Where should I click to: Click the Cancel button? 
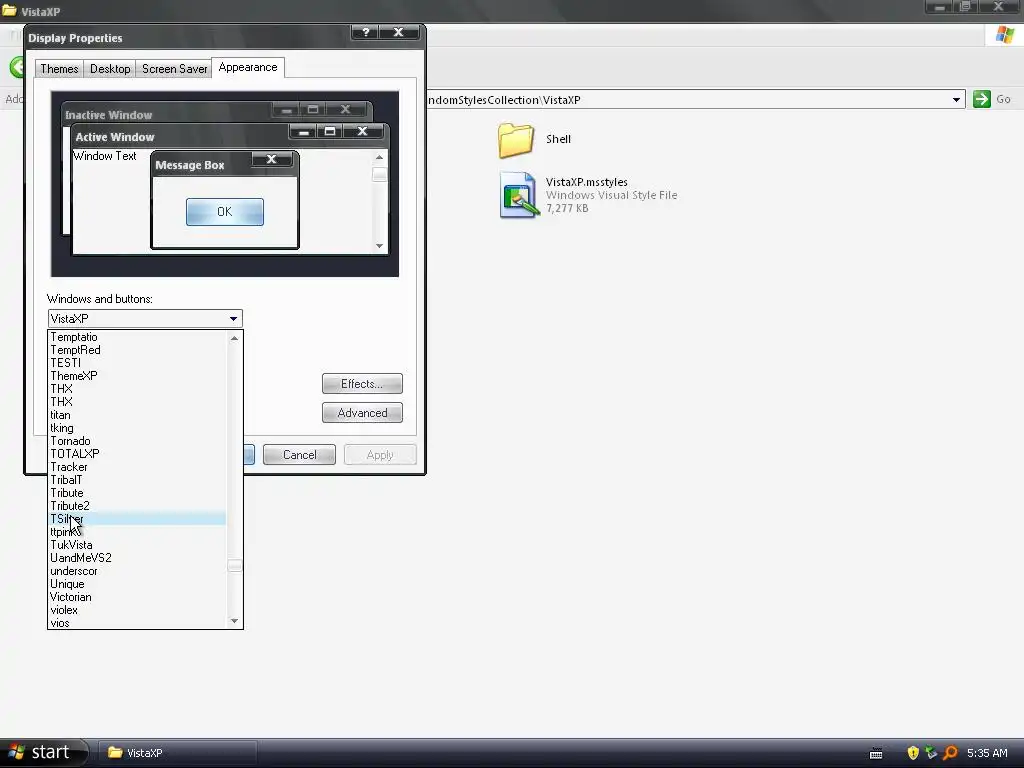point(299,455)
